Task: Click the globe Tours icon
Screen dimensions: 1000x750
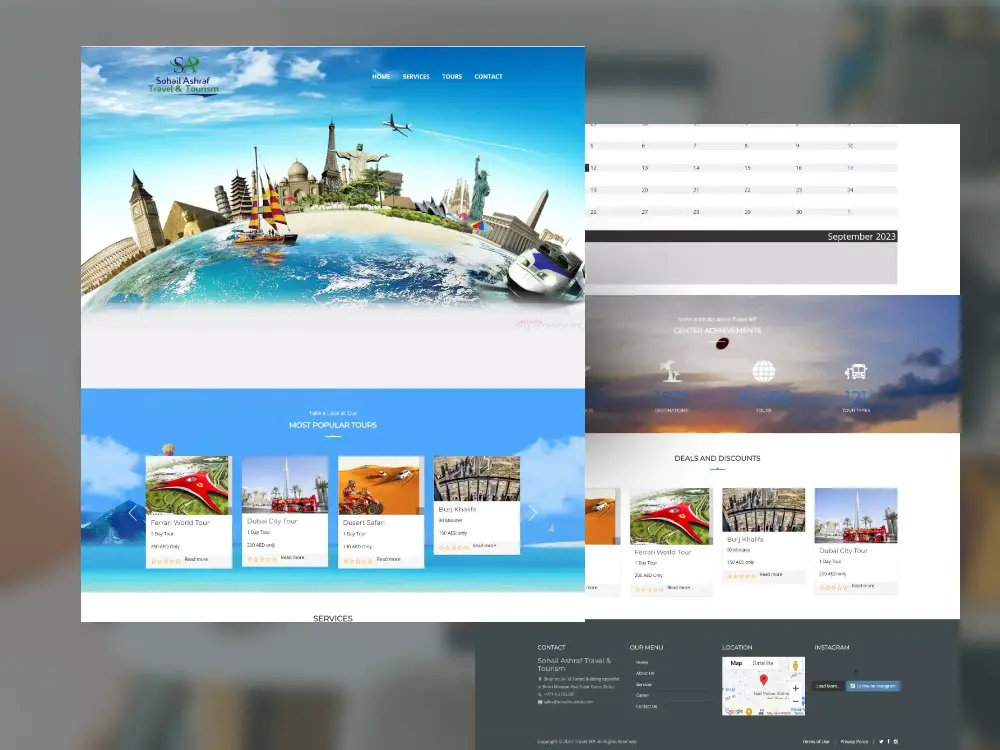Action: [x=763, y=371]
